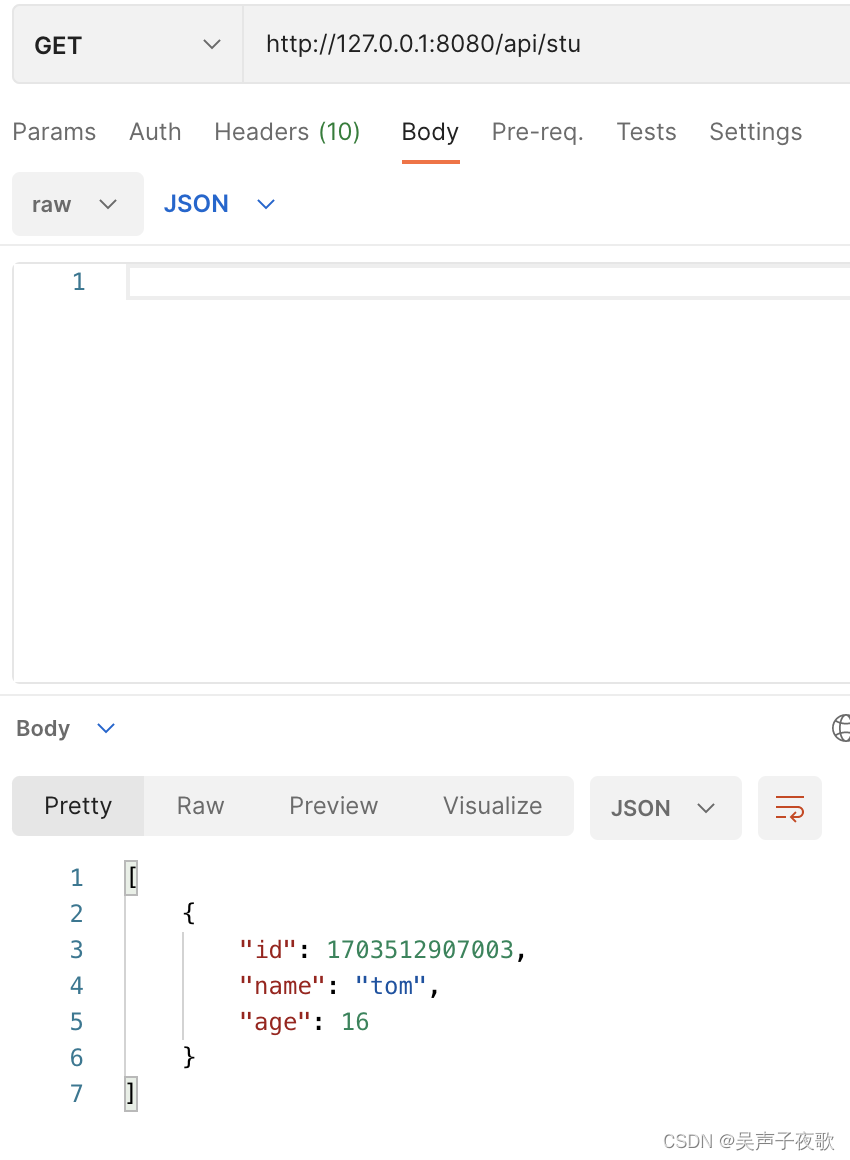Click the request URL field

point(547,44)
